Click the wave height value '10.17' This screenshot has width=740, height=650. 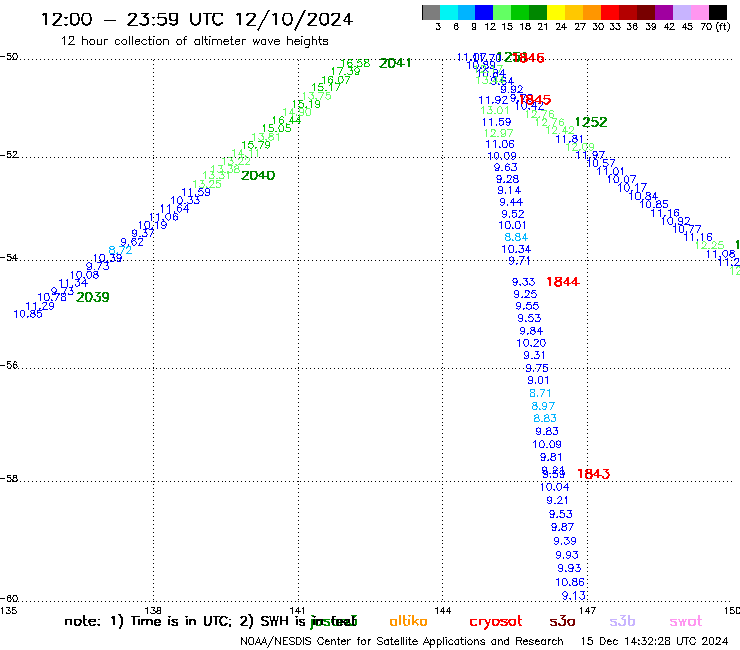pyautogui.click(x=632, y=187)
